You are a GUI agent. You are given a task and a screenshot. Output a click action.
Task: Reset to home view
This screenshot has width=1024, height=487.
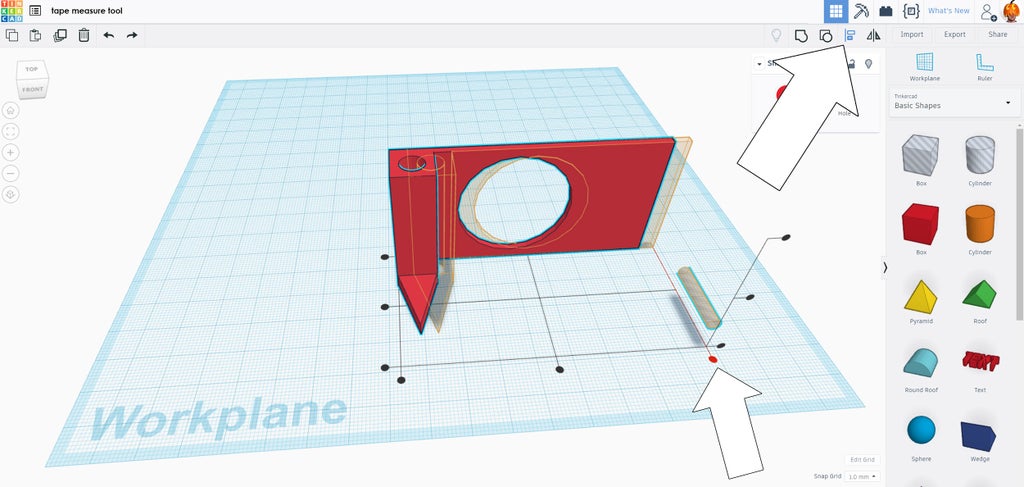click(11, 110)
